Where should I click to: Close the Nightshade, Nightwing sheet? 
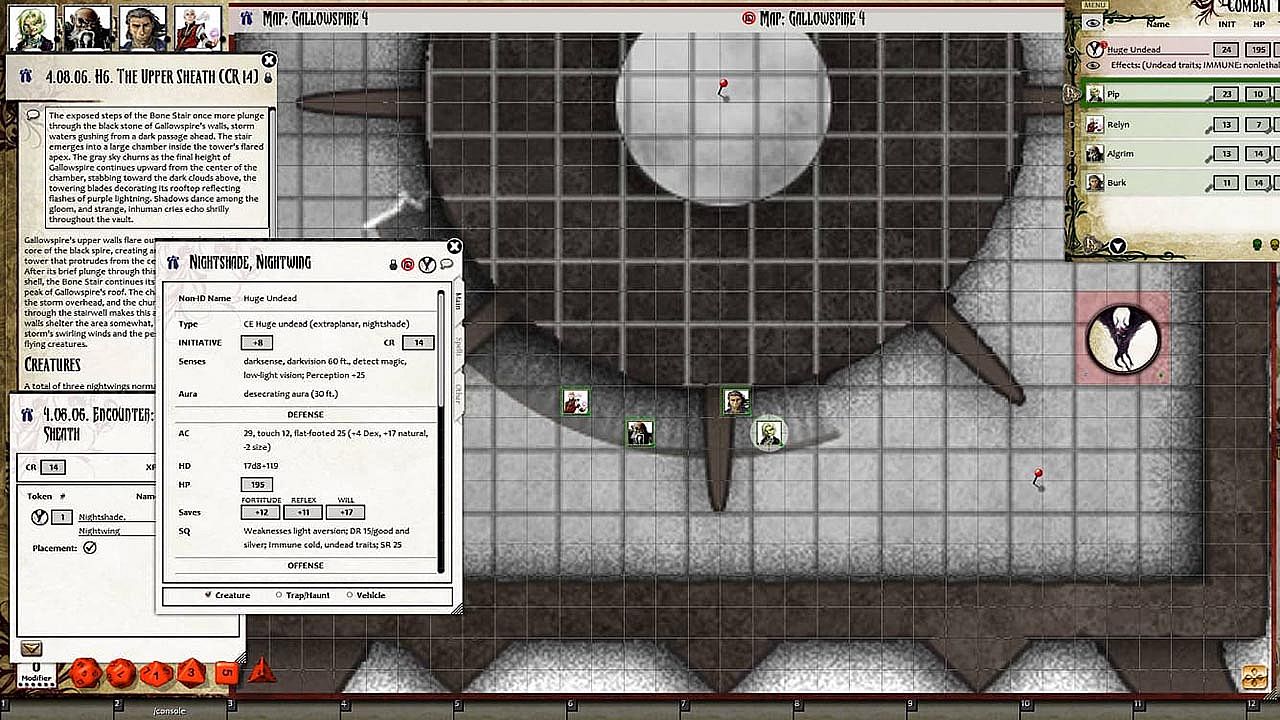[454, 246]
